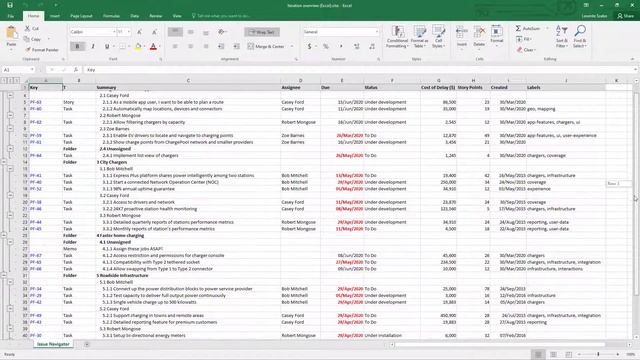Collapse the 5 Roadside Infrastructure group

[x=4, y=276]
